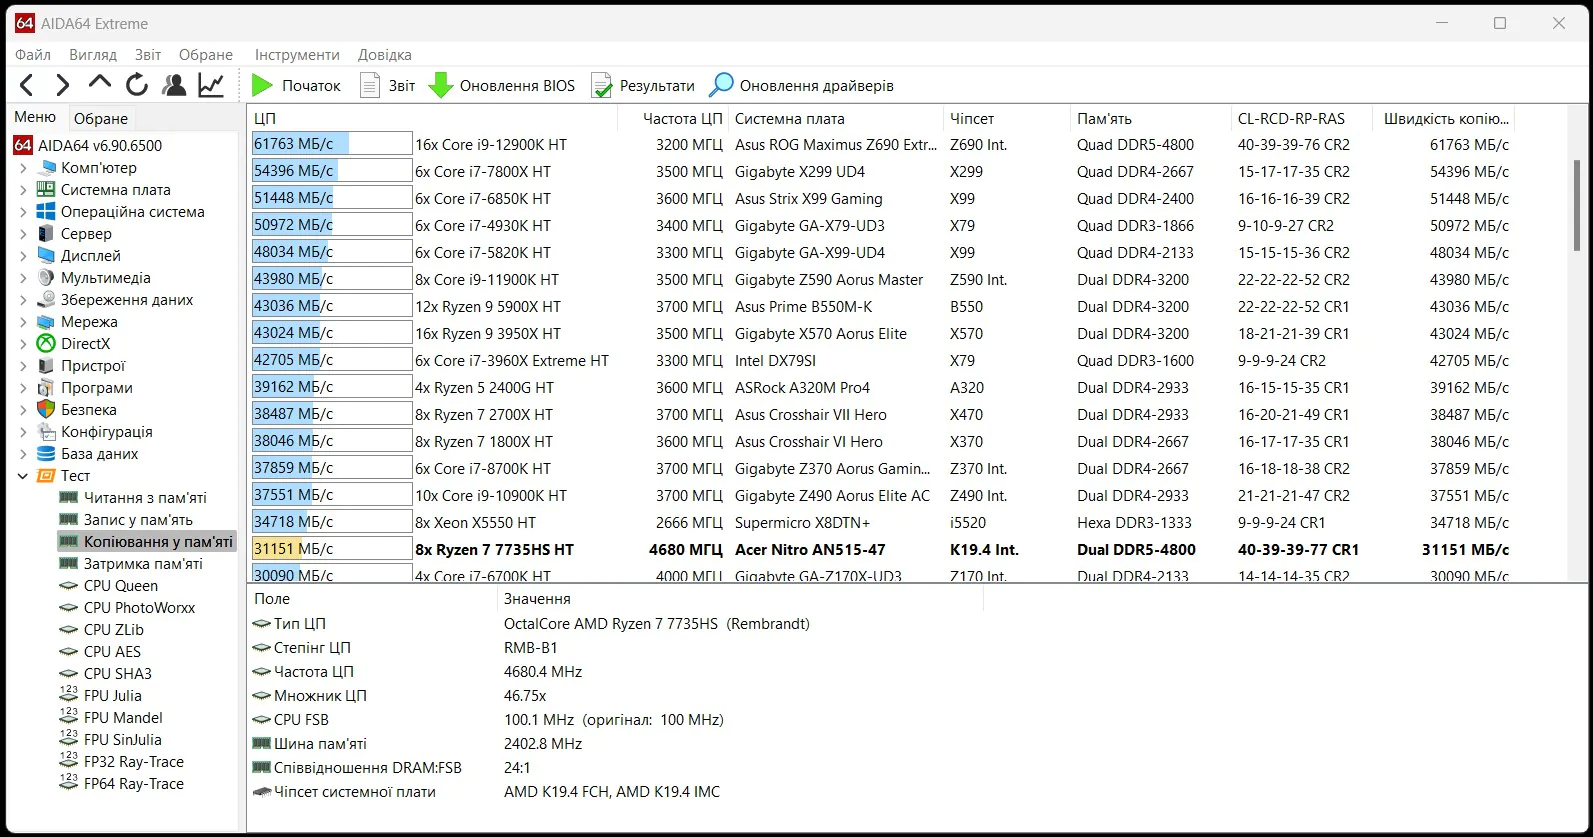Start the benchmark with Початок
The width and height of the screenshot is (1593, 837).
tap(296, 86)
